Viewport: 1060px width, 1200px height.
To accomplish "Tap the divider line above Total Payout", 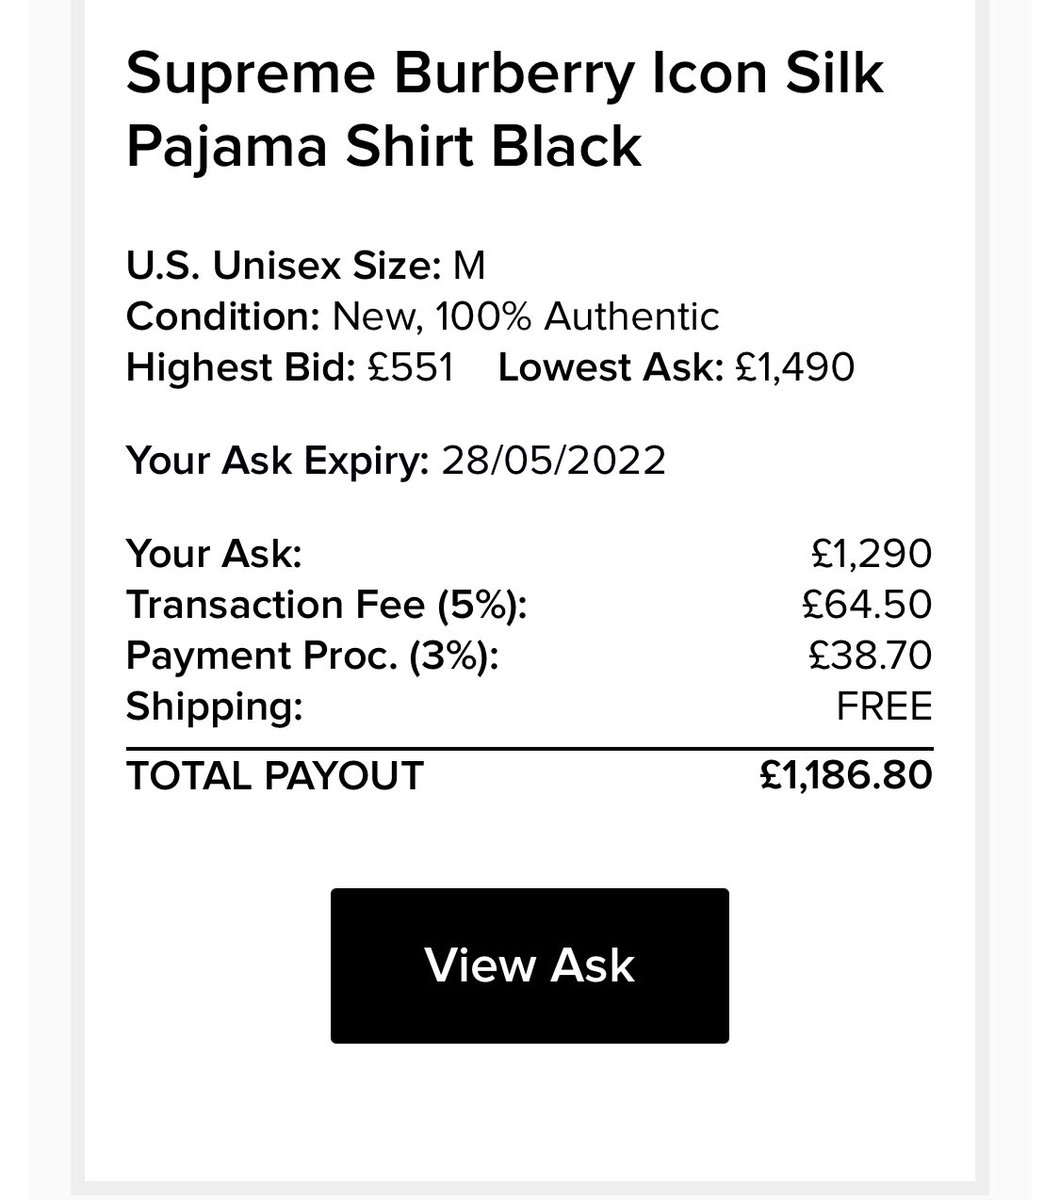I will click(529, 748).
